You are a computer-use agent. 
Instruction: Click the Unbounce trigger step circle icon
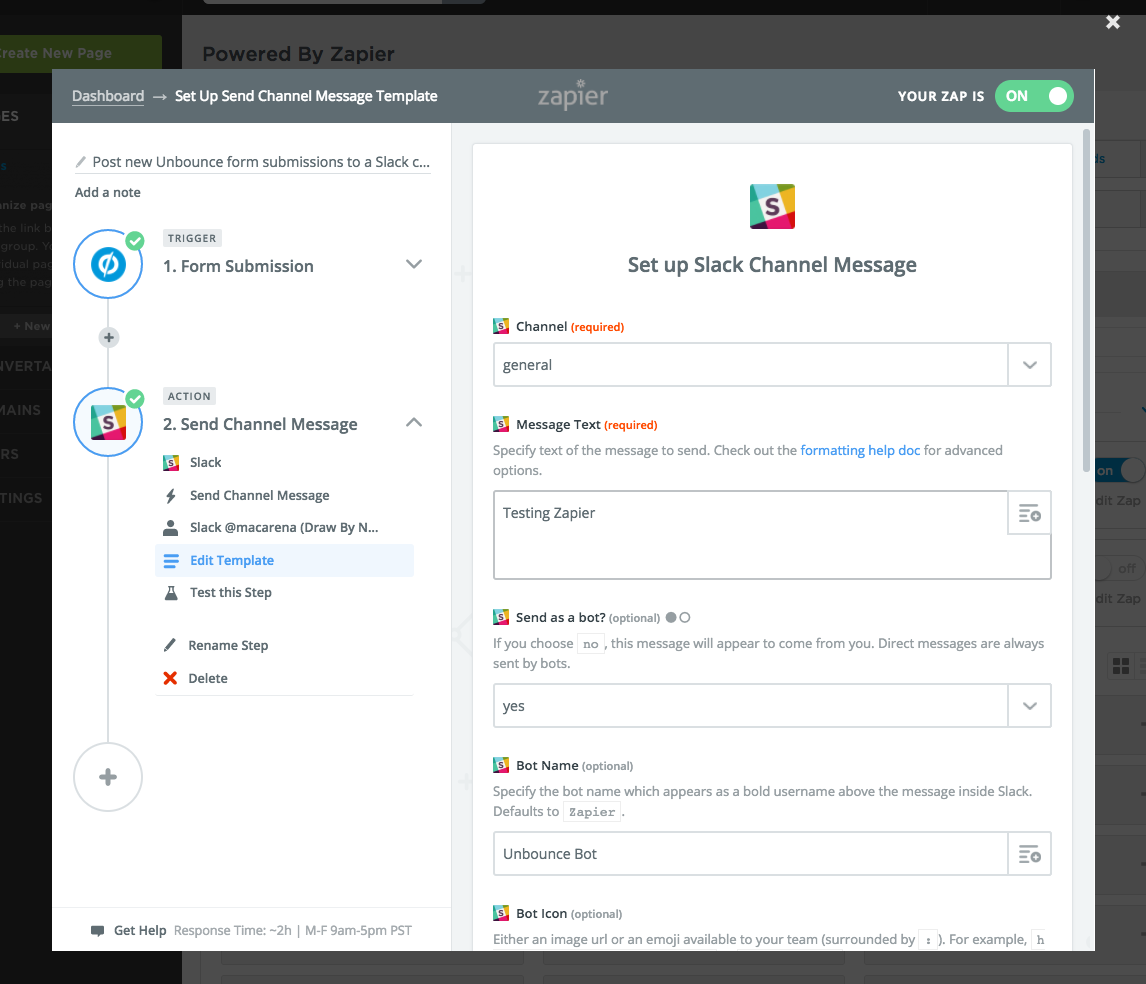pyautogui.click(x=108, y=264)
